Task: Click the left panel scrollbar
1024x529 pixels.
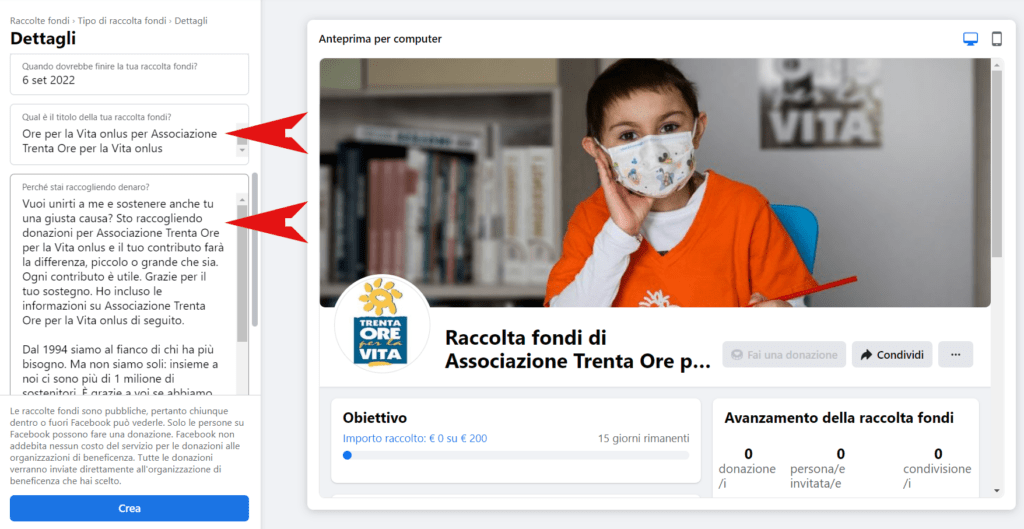Action: tap(255, 249)
